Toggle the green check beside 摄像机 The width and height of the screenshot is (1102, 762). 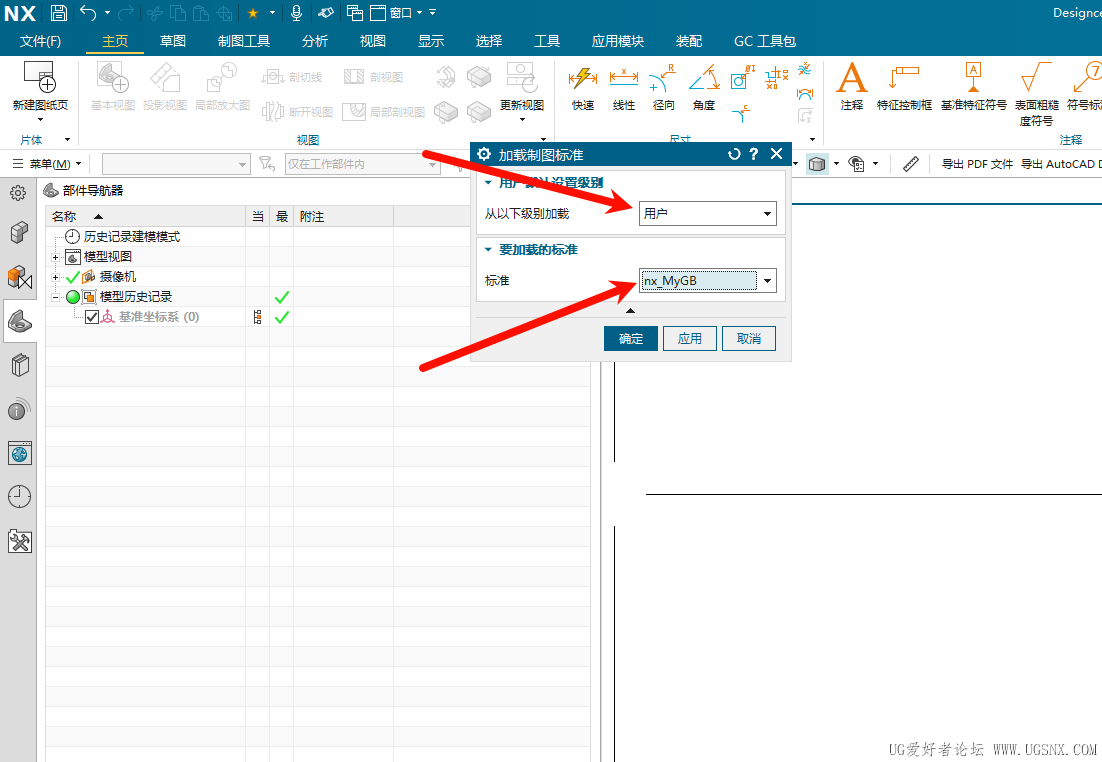pos(72,277)
